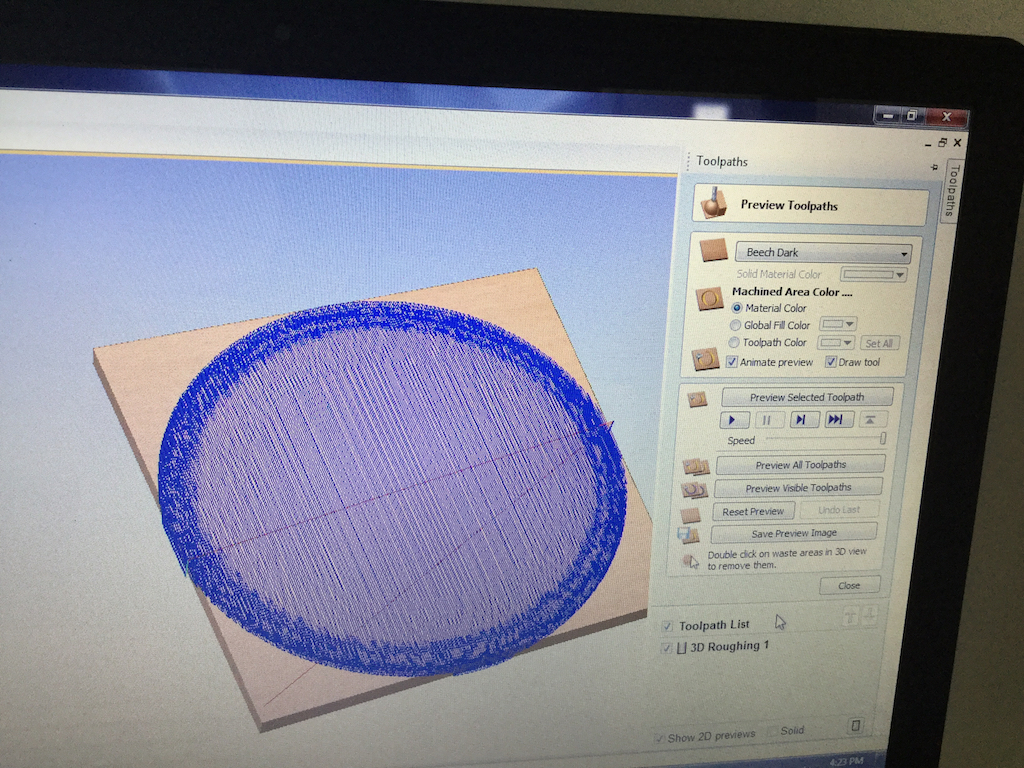Open the vertical Toolpaths side tab
The width and height of the screenshot is (1024, 768).
coord(952,190)
